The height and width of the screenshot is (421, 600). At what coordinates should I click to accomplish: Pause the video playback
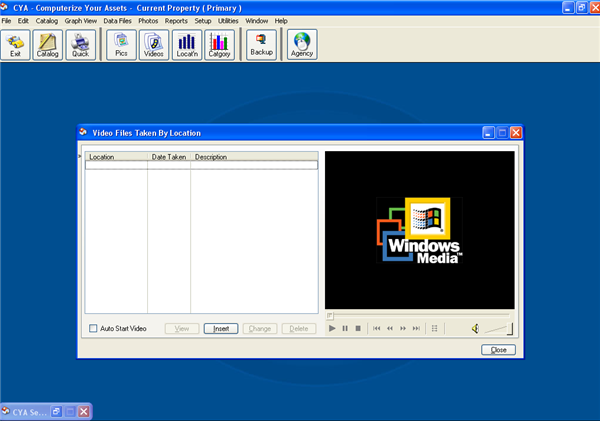pyautogui.click(x=345, y=328)
